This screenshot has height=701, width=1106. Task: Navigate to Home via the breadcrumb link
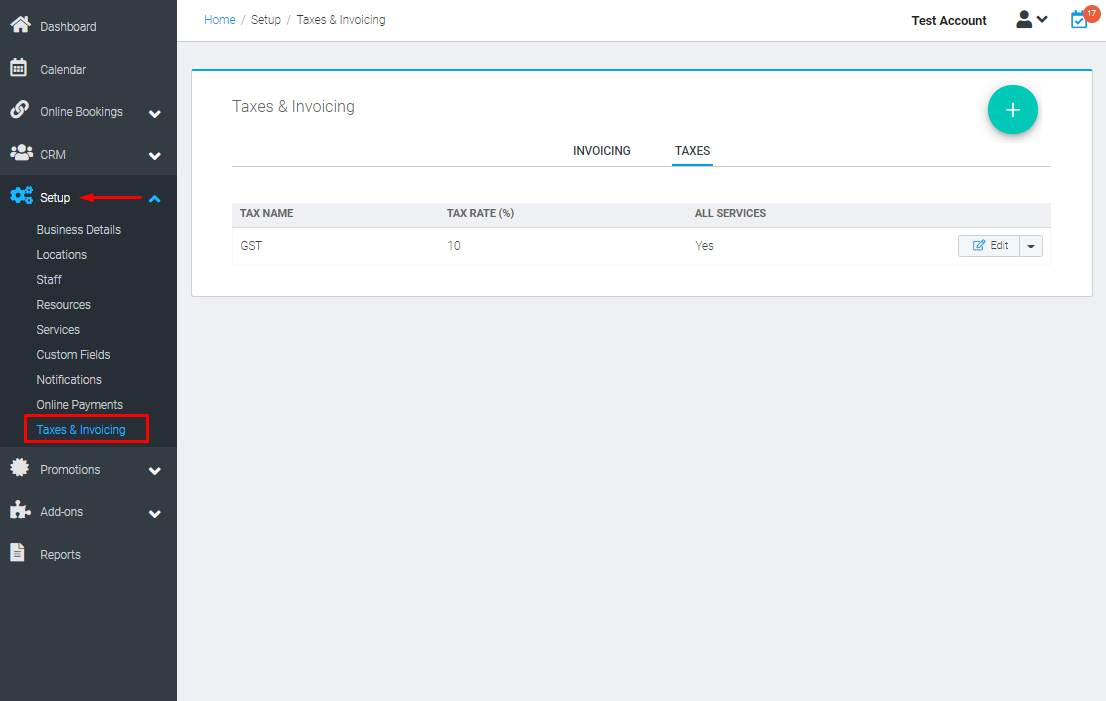click(219, 19)
